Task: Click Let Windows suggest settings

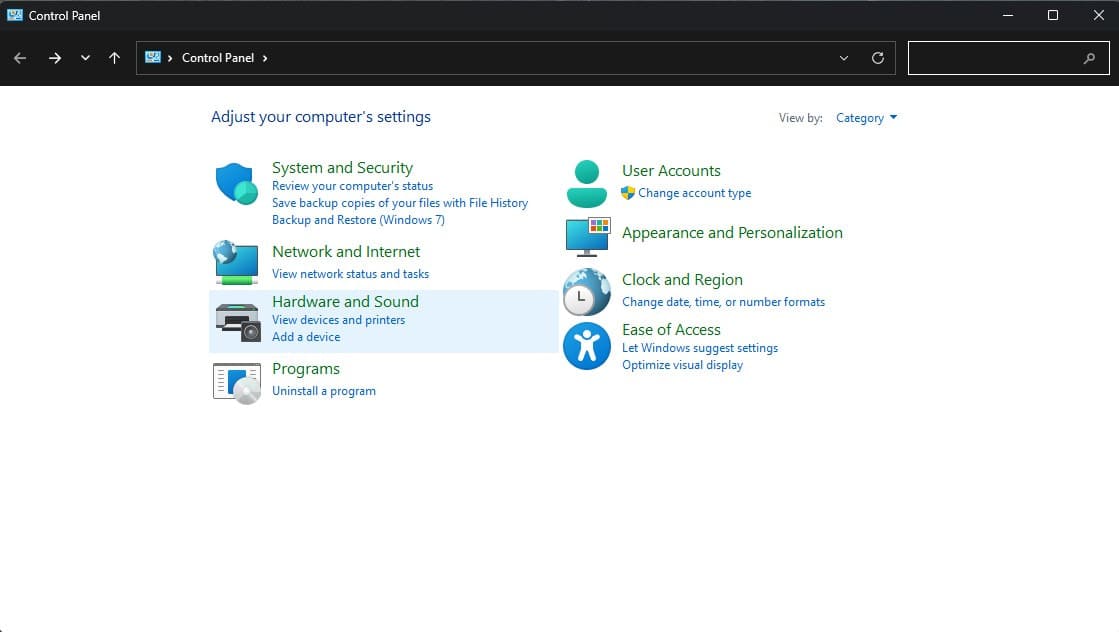Action: coord(700,348)
